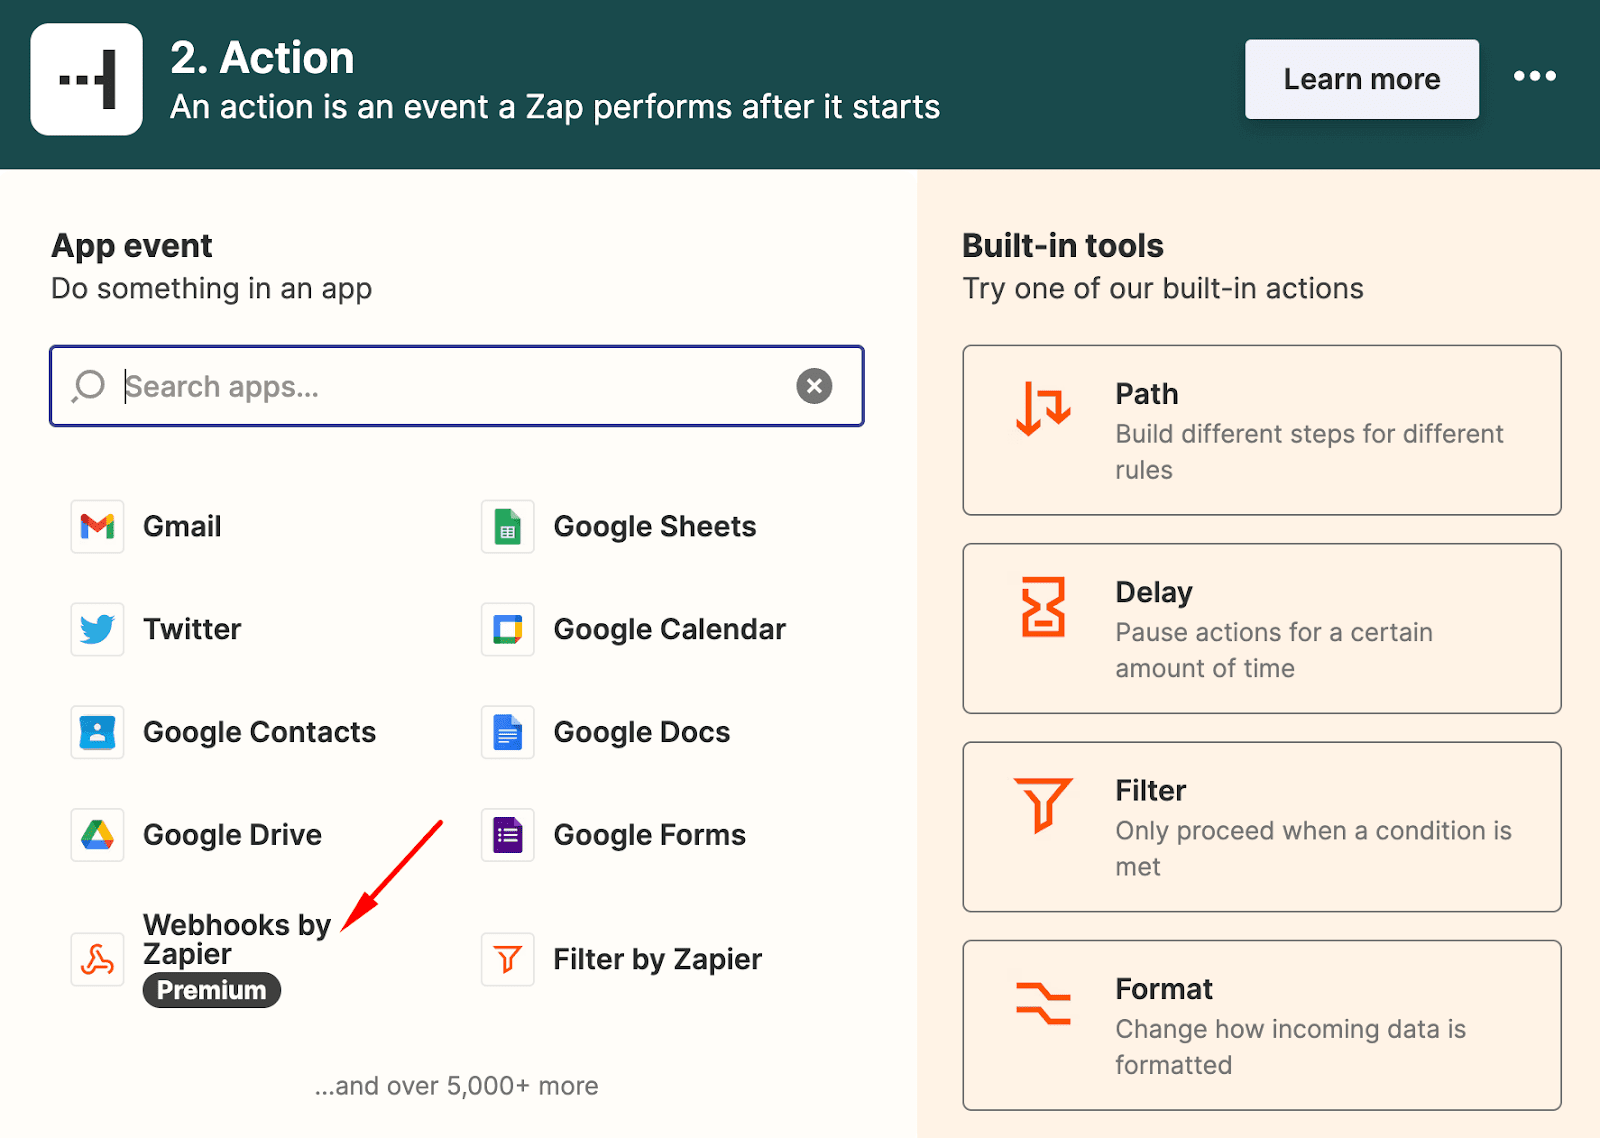Select the Filter built-in tool card
This screenshot has width=1600, height=1138.
click(x=1261, y=826)
